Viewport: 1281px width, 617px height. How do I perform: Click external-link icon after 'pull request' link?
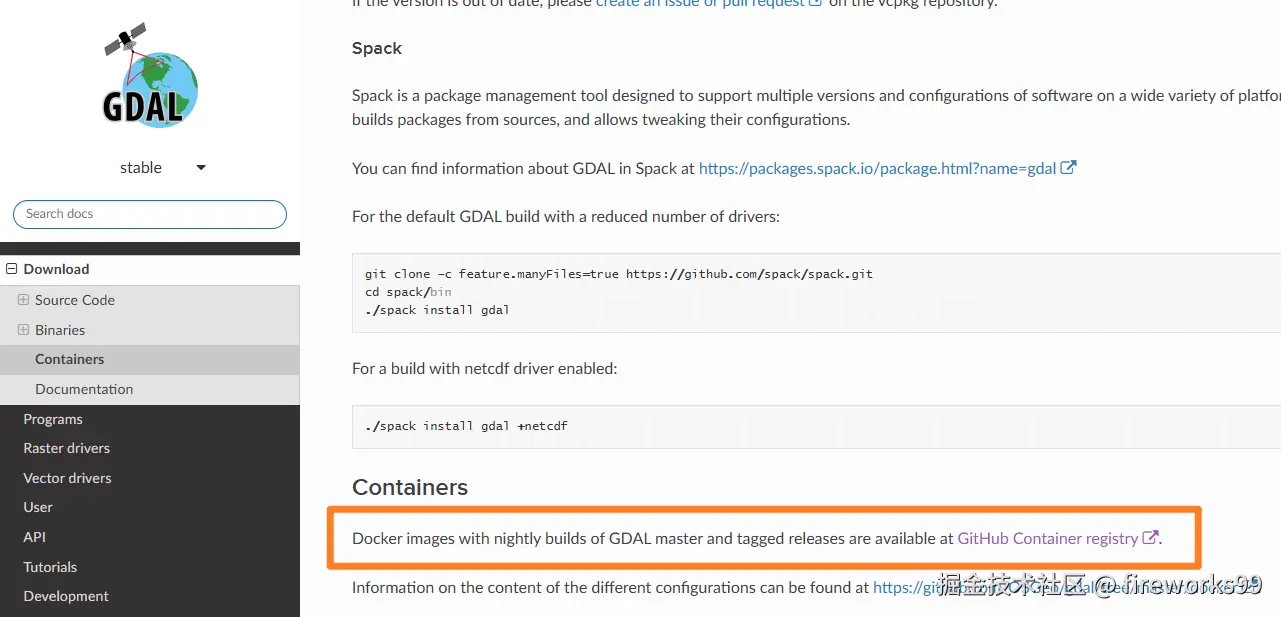(815, 3)
